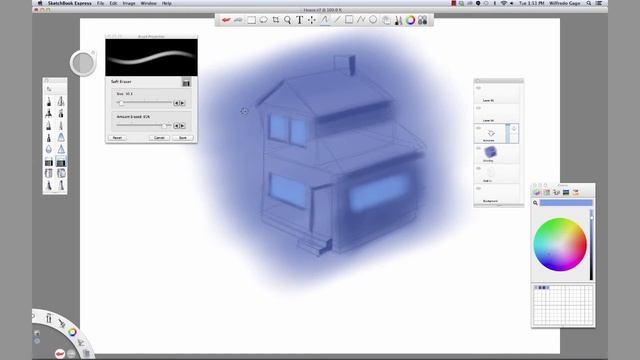Select the Lasso selection tool

point(263,20)
